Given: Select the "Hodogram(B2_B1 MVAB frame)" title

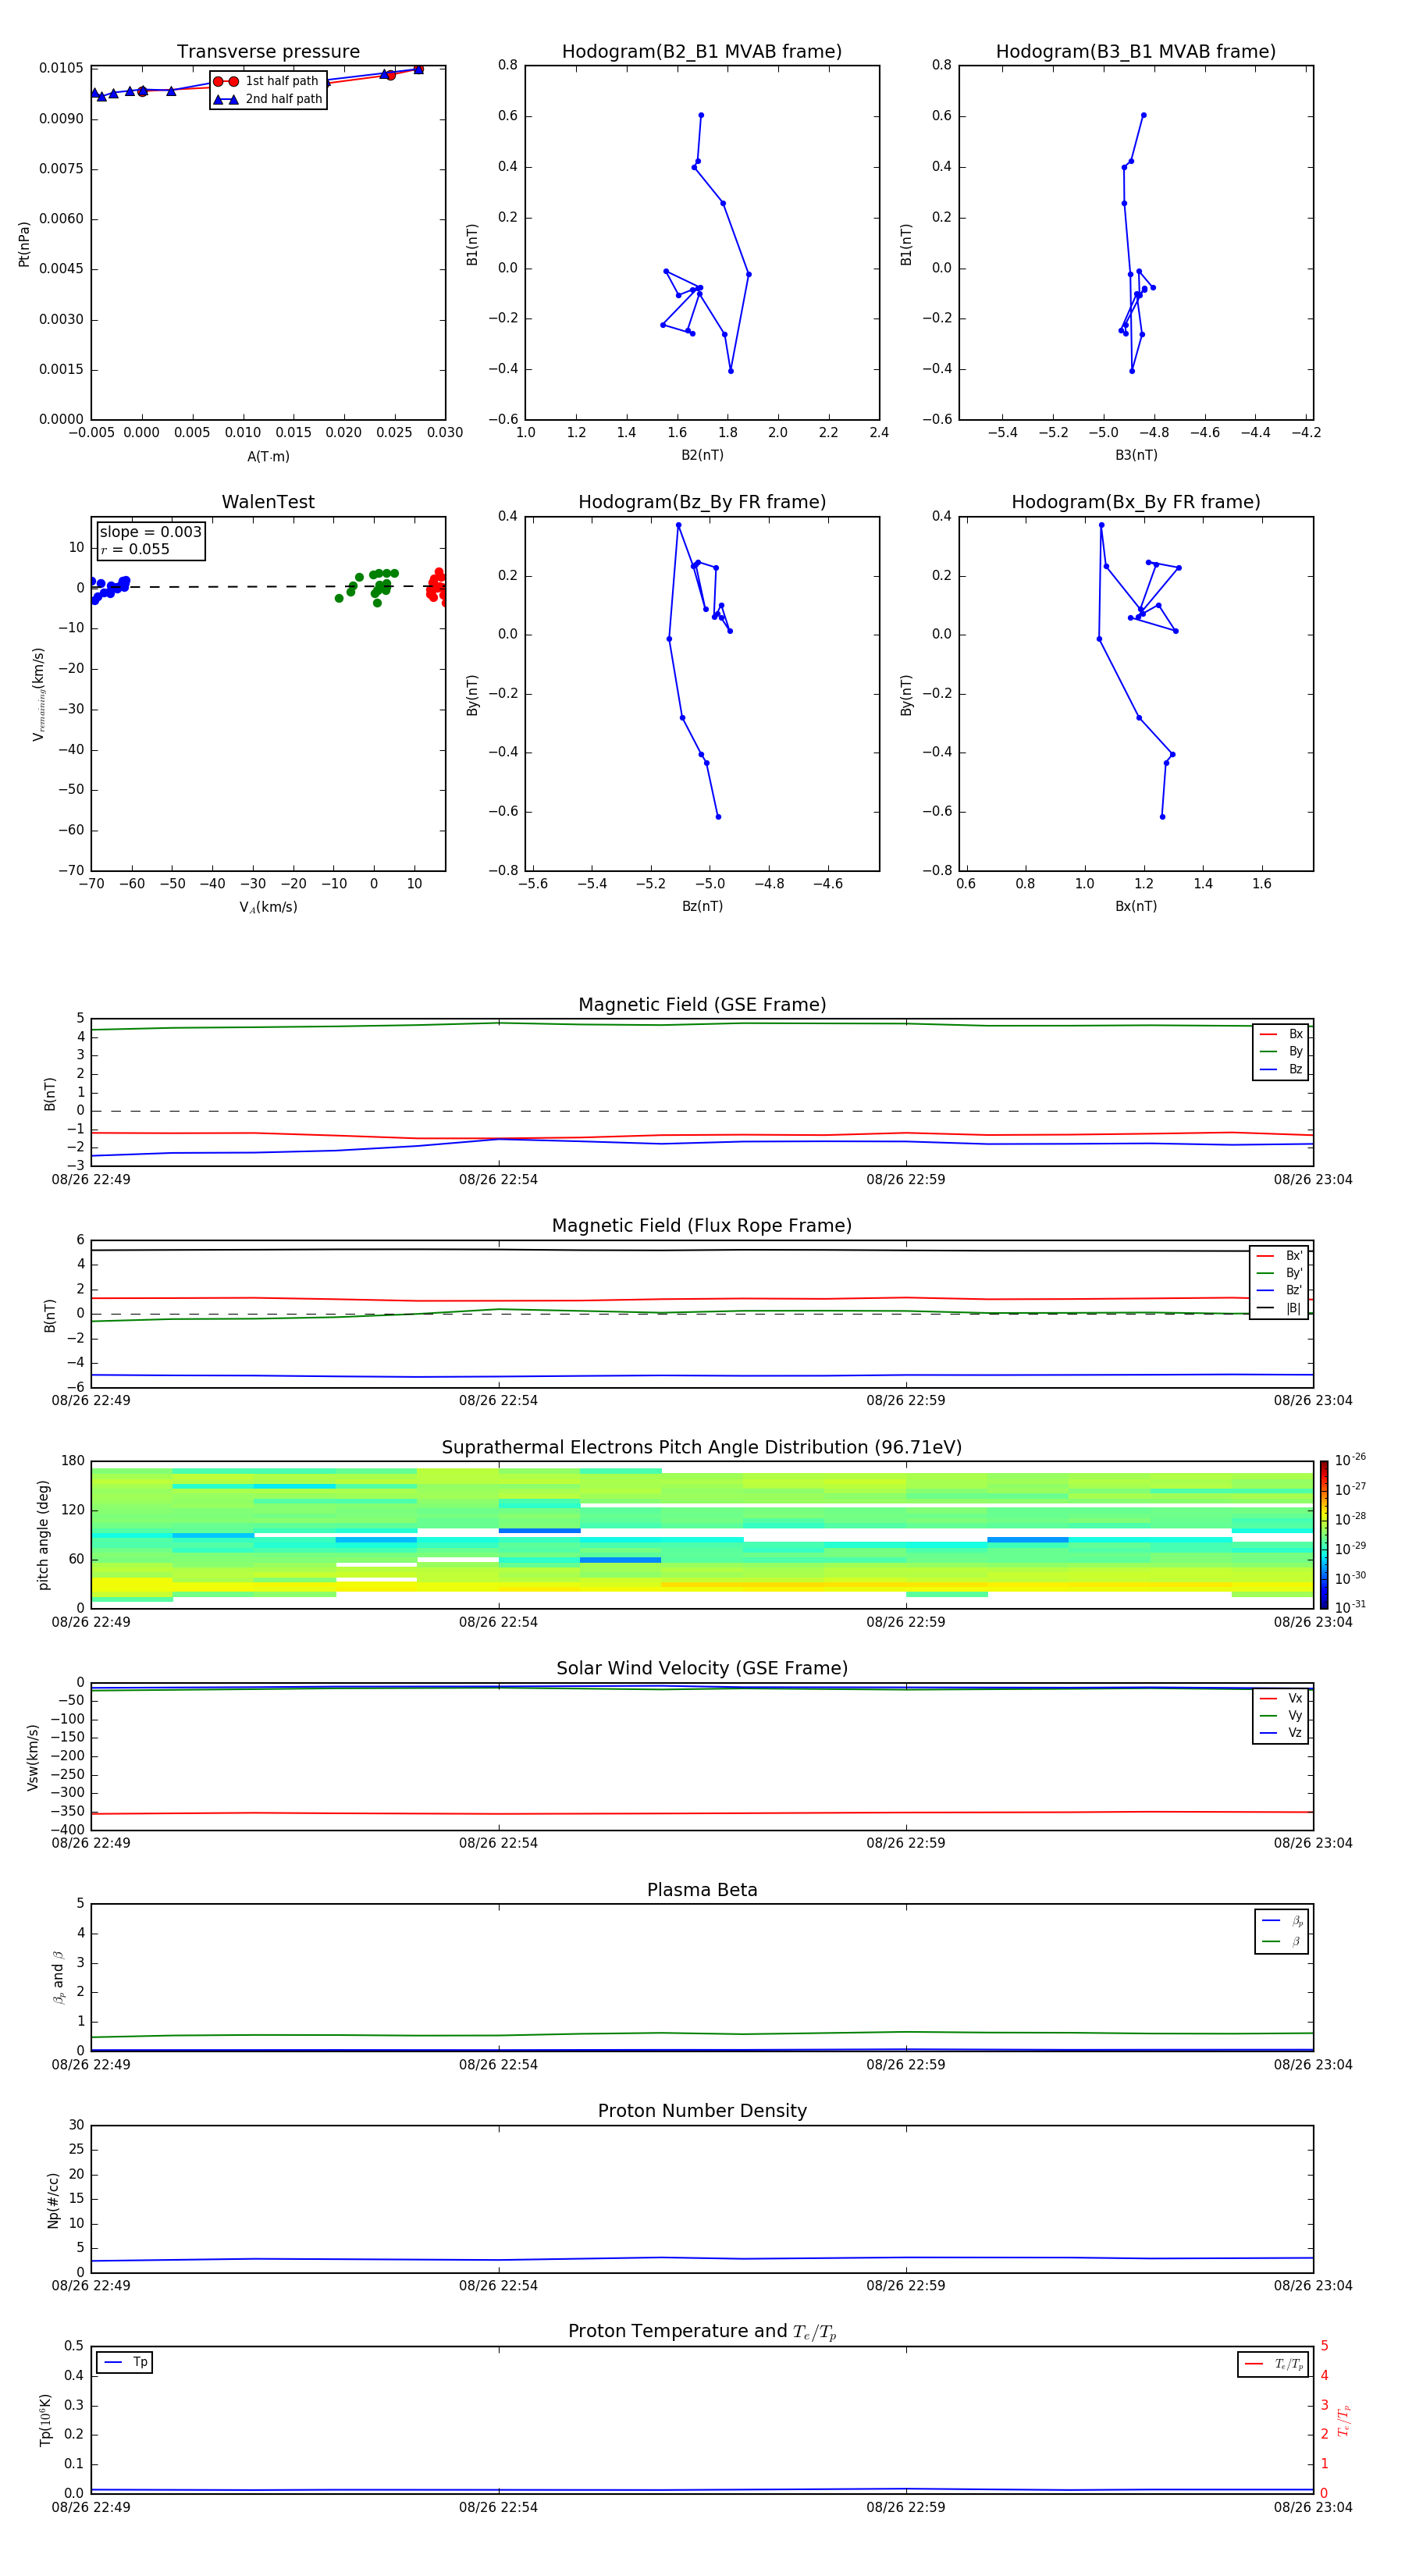Looking at the screenshot, I should [x=702, y=52].
